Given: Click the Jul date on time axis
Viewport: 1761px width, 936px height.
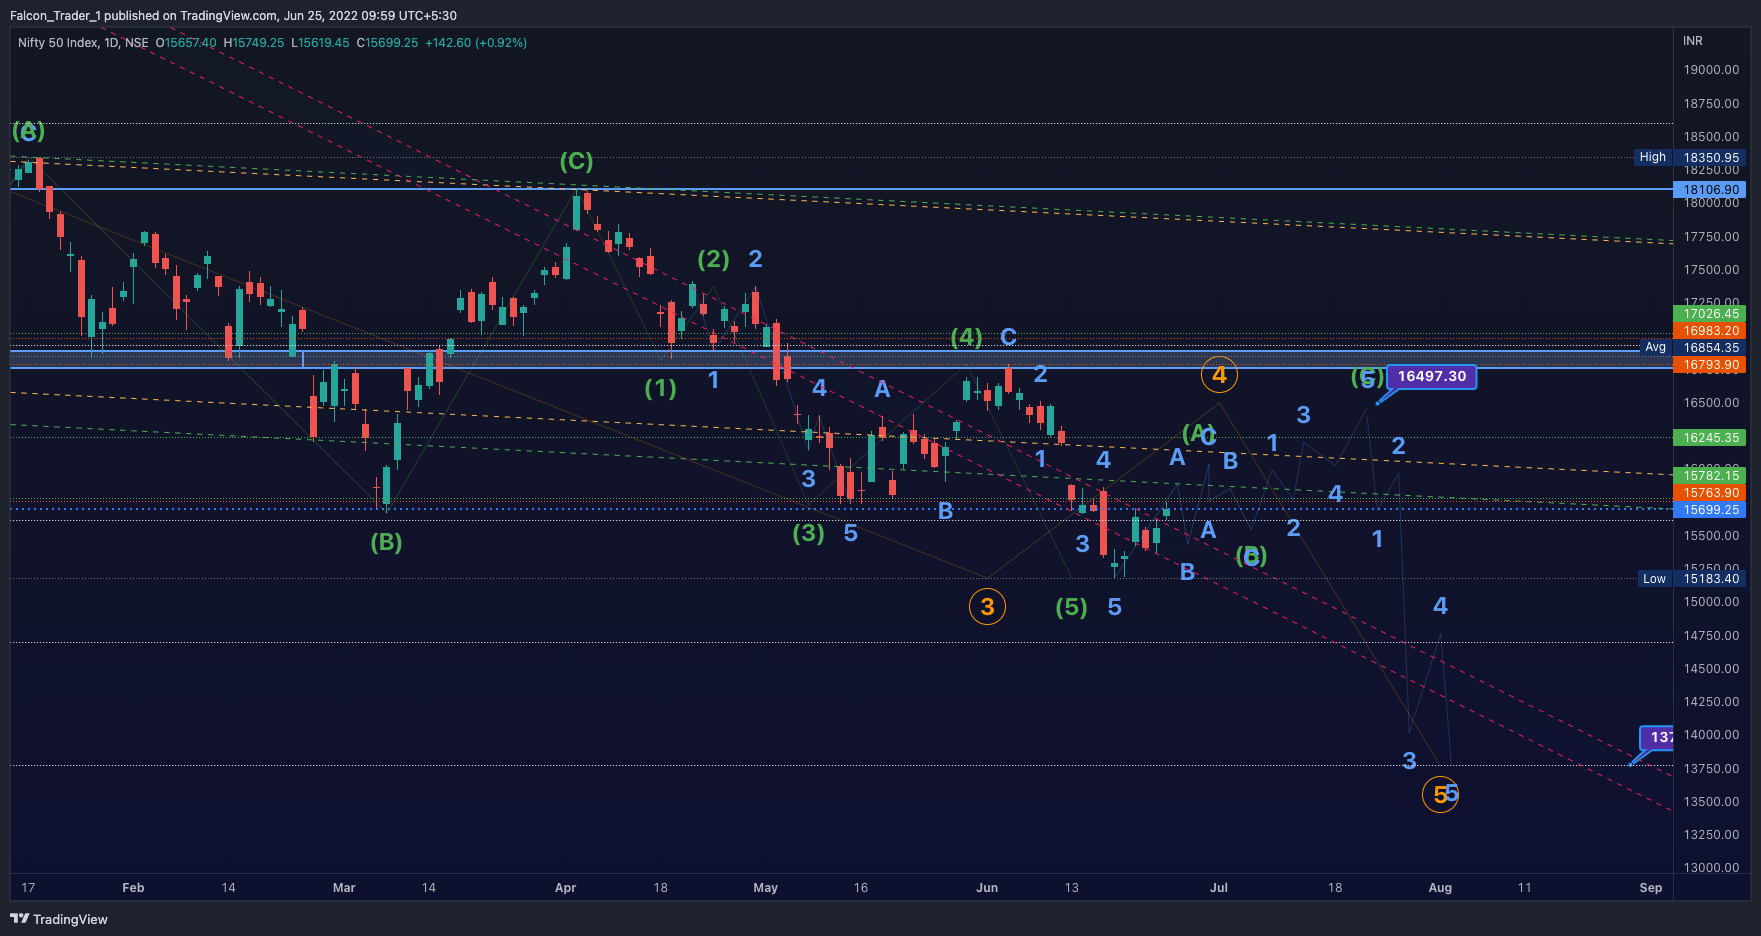Looking at the screenshot, I should (1219, 888).
